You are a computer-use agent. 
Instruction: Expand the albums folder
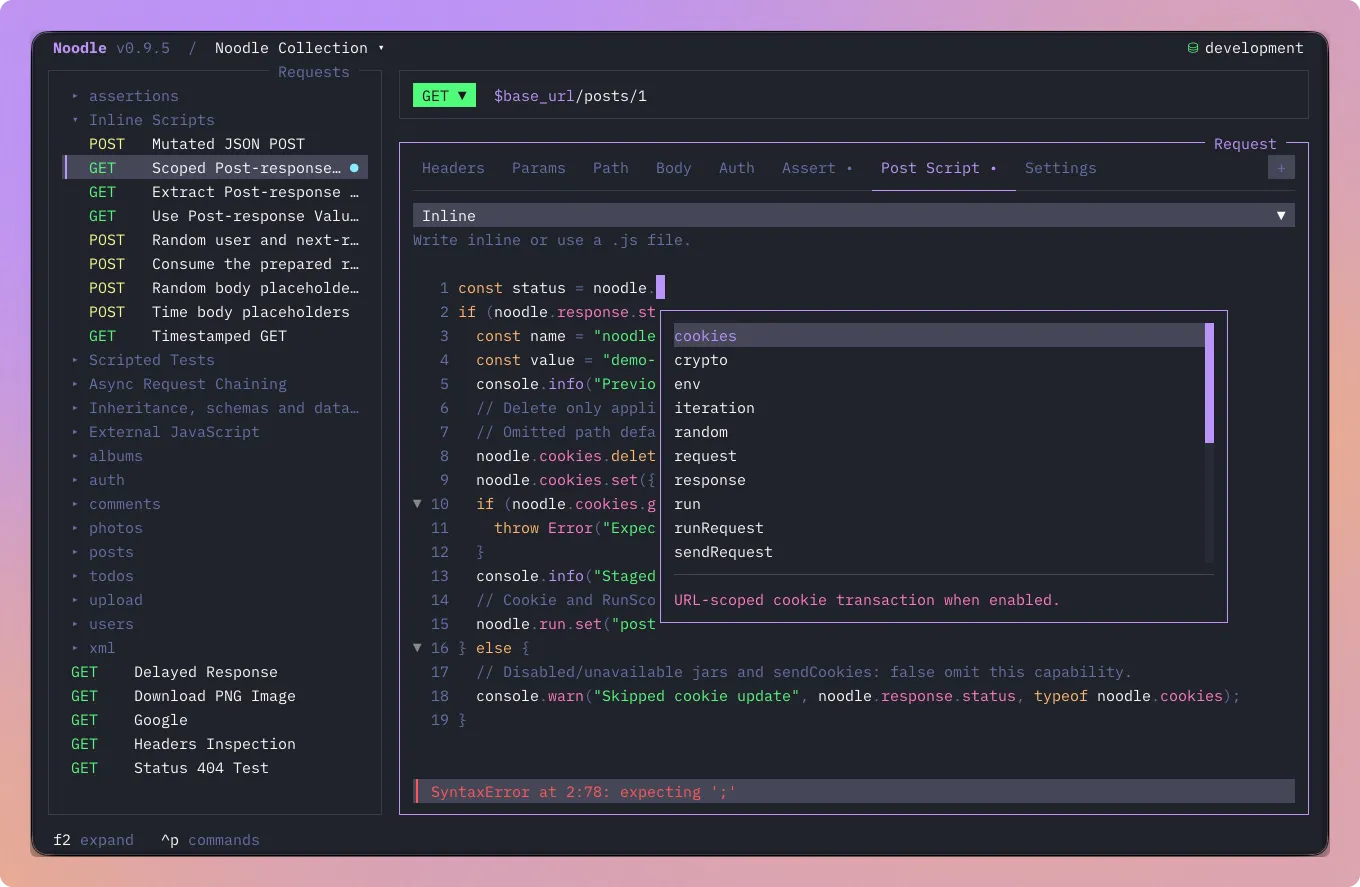click(107, 456)
